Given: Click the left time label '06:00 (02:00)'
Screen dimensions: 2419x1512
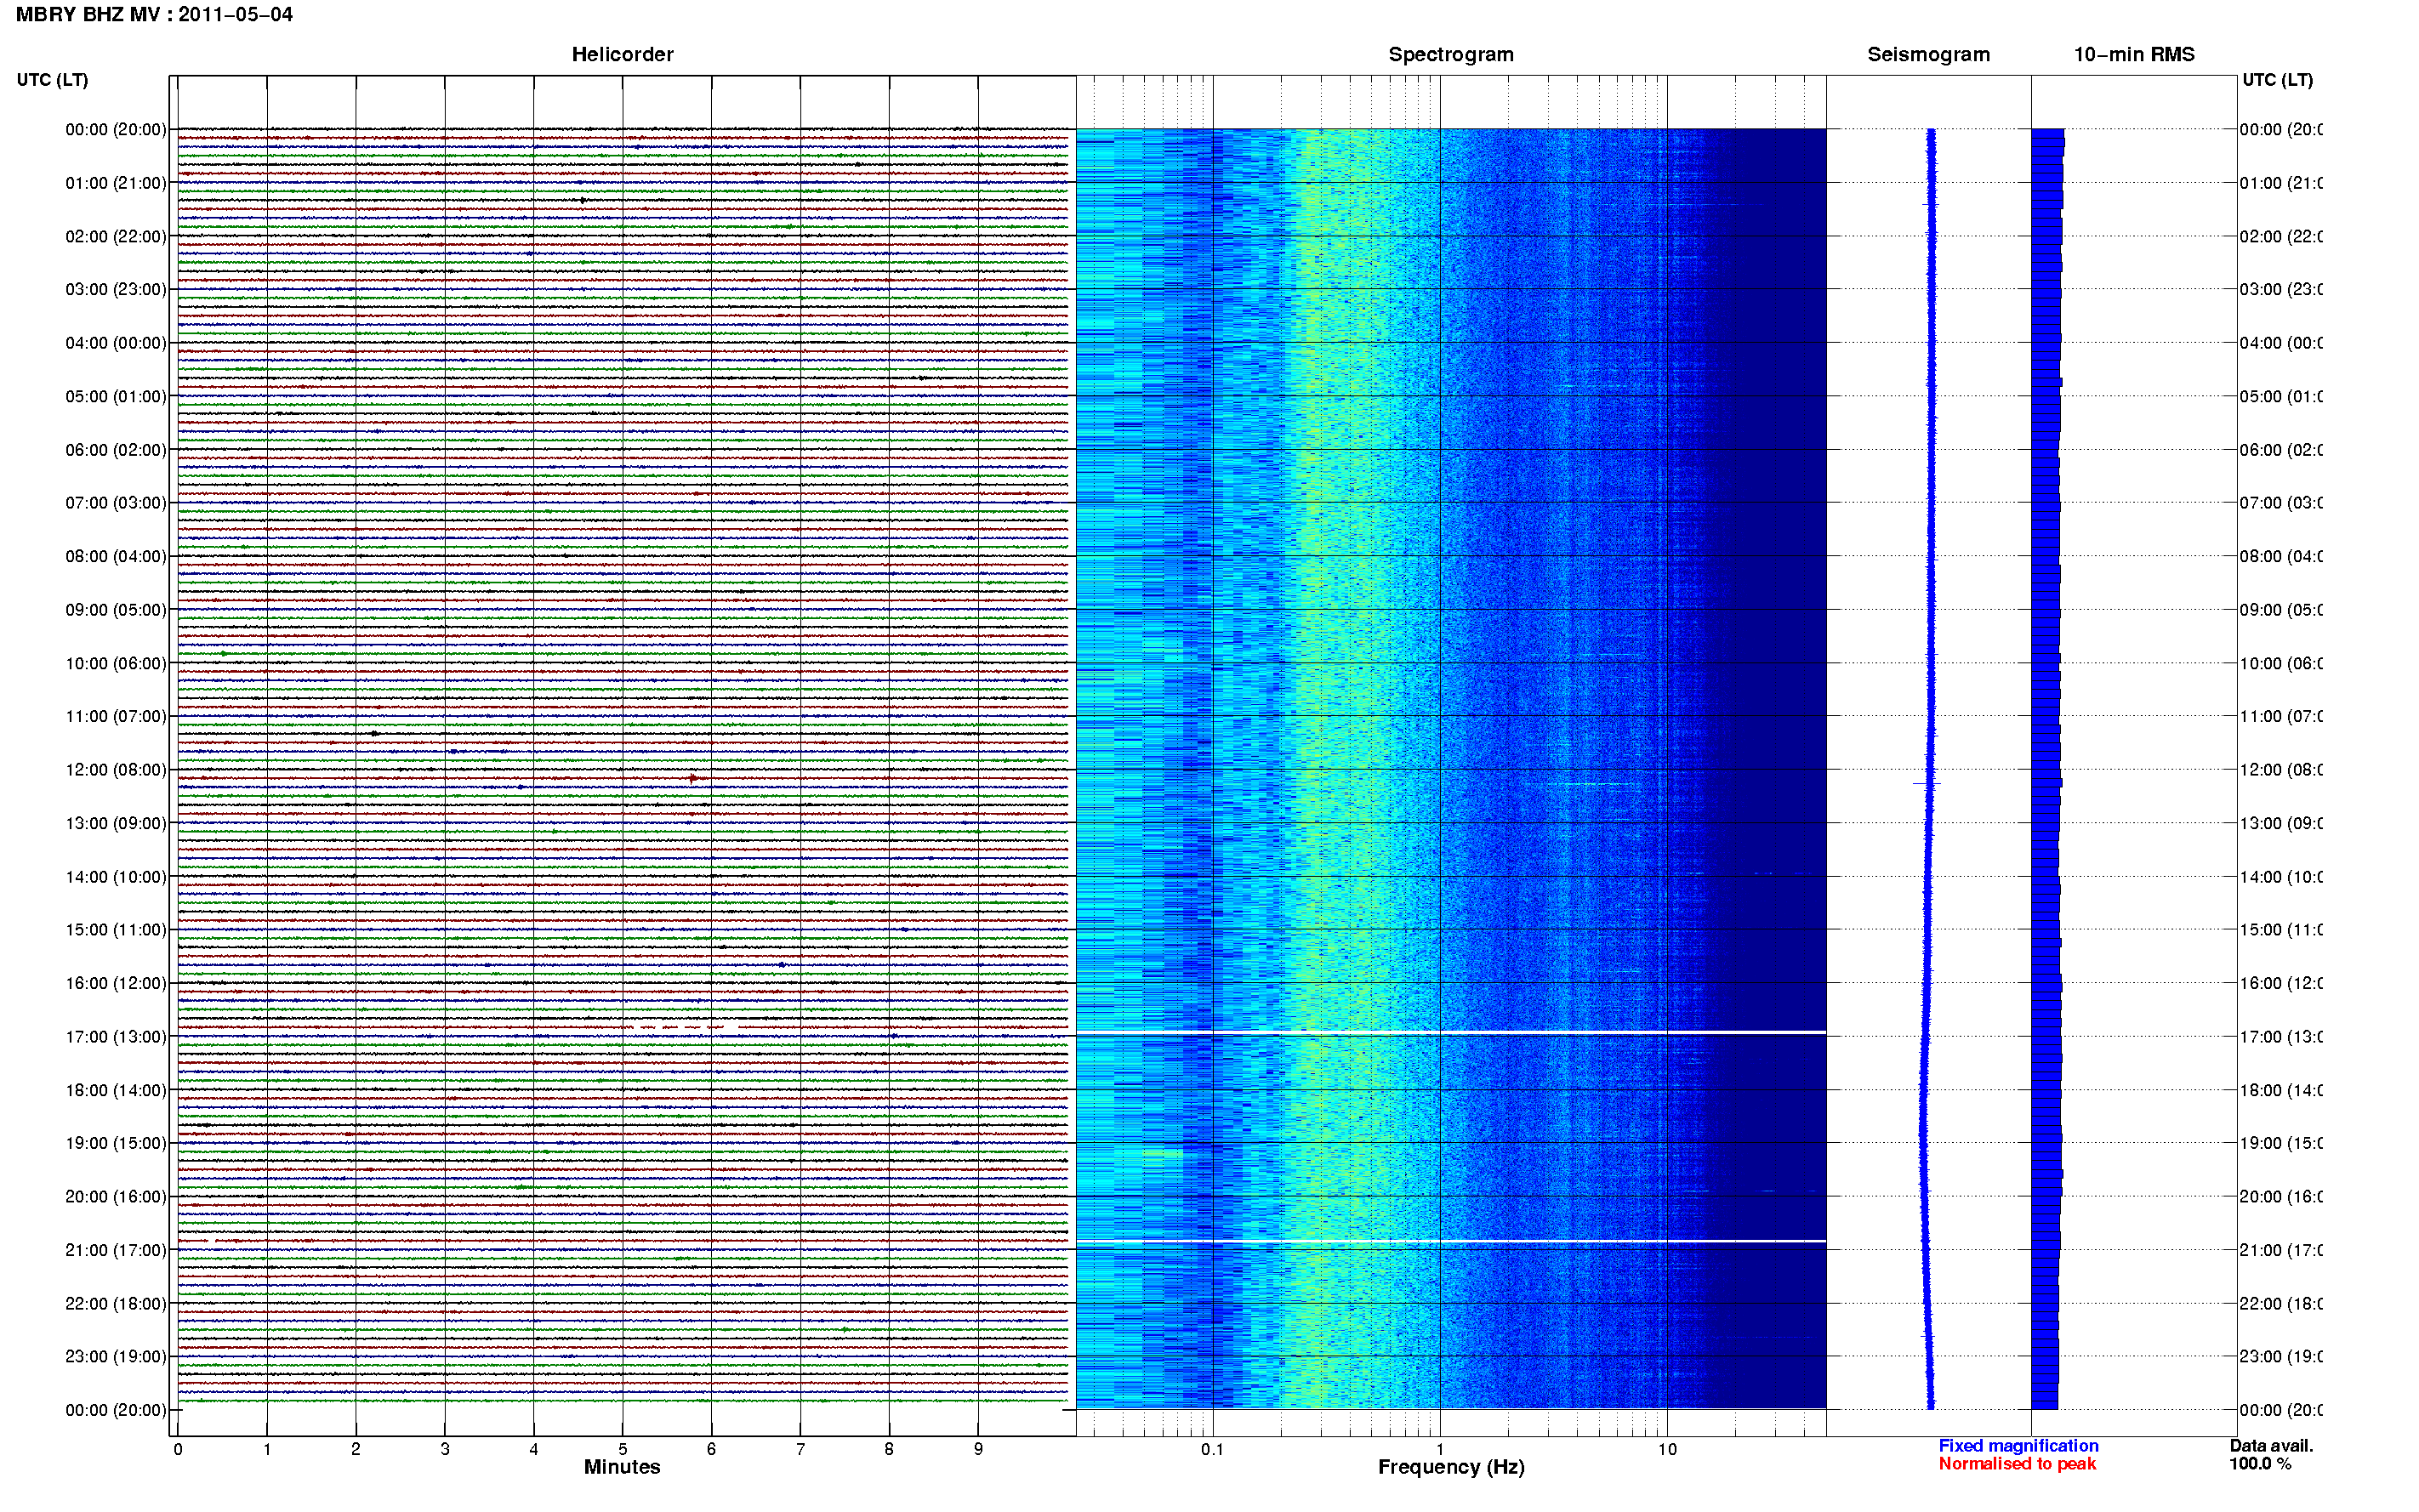Looking at the screenshot, I should (116, 450).
